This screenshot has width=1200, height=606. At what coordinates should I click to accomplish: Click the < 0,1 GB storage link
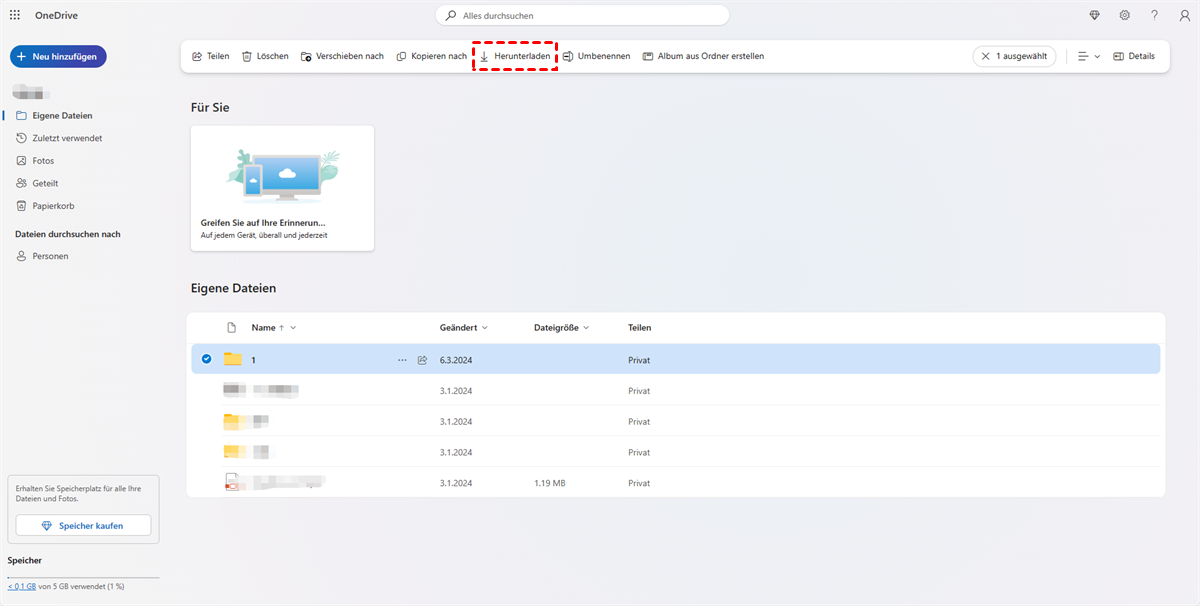coord(22,586)
